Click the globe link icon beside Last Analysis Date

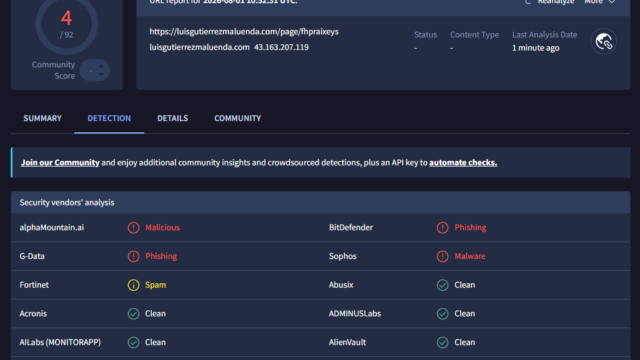[604, 41]
